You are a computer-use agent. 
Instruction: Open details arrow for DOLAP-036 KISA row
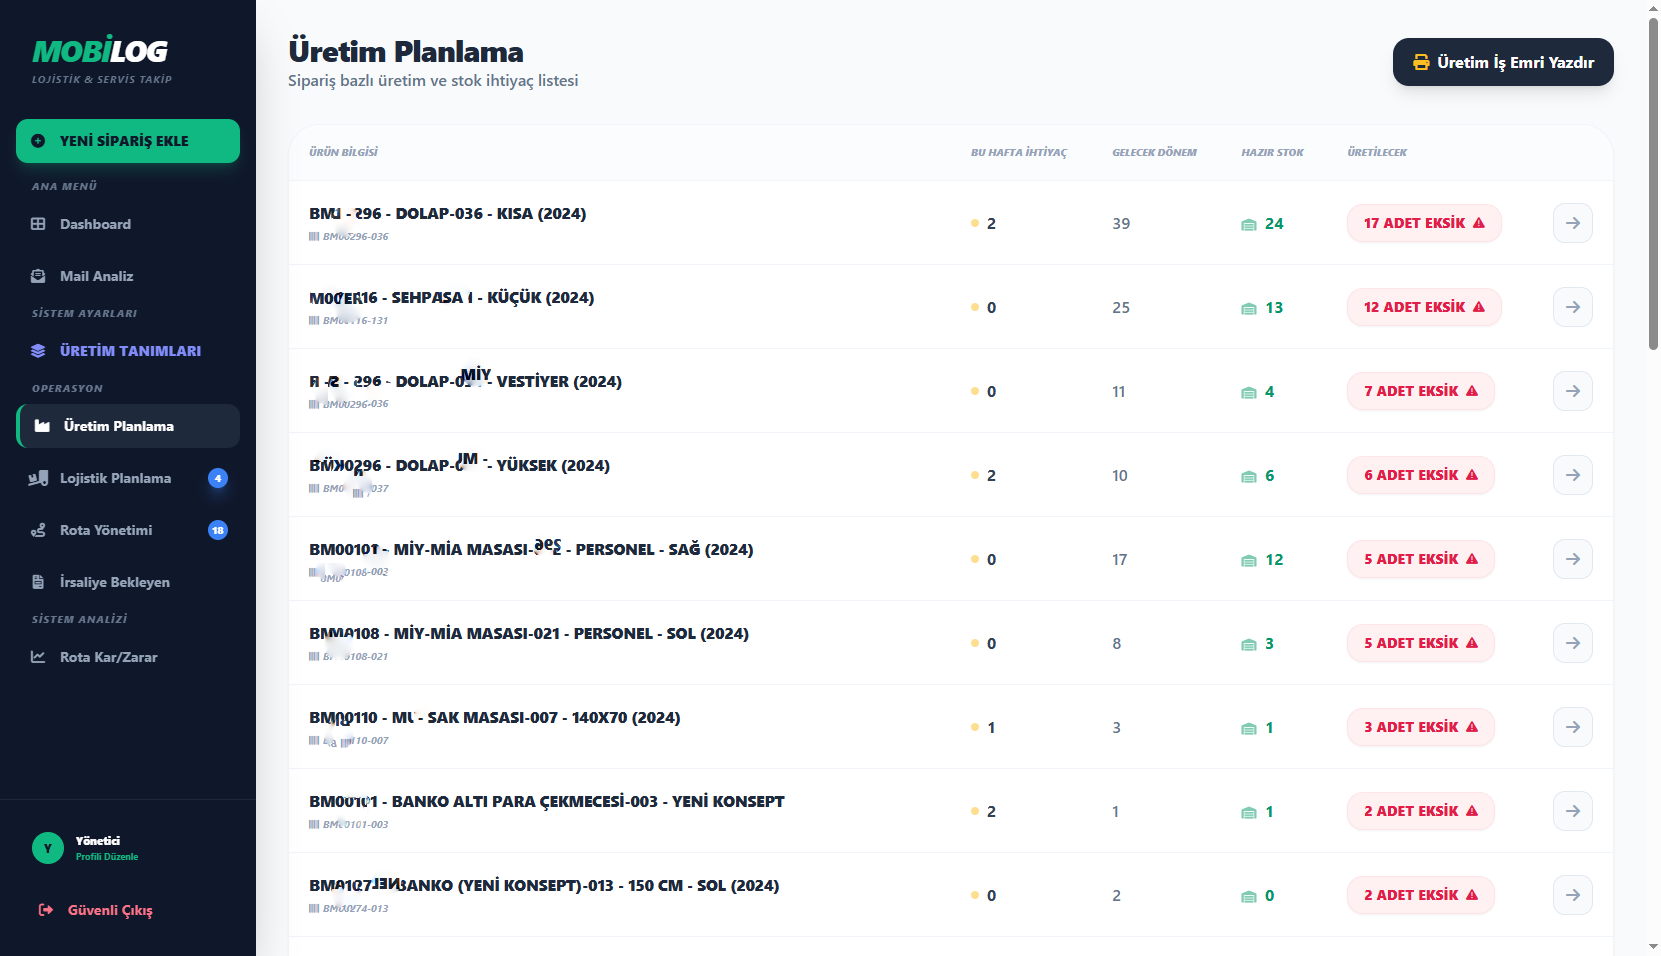[x=1572, y=223]
